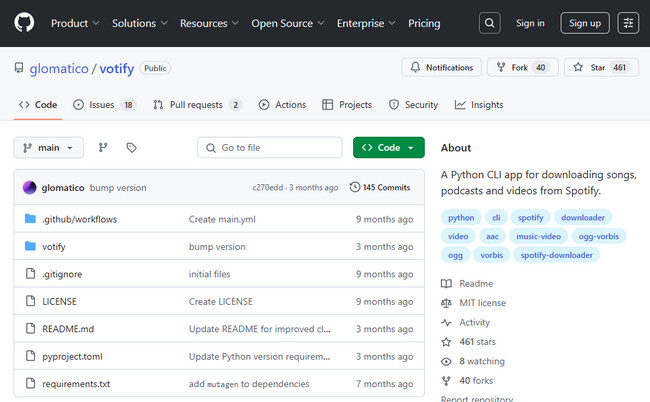The width and height of the screenshot is (650, 402).
Task: Go to the Actions tab
Action: click(x=282, y=105)
